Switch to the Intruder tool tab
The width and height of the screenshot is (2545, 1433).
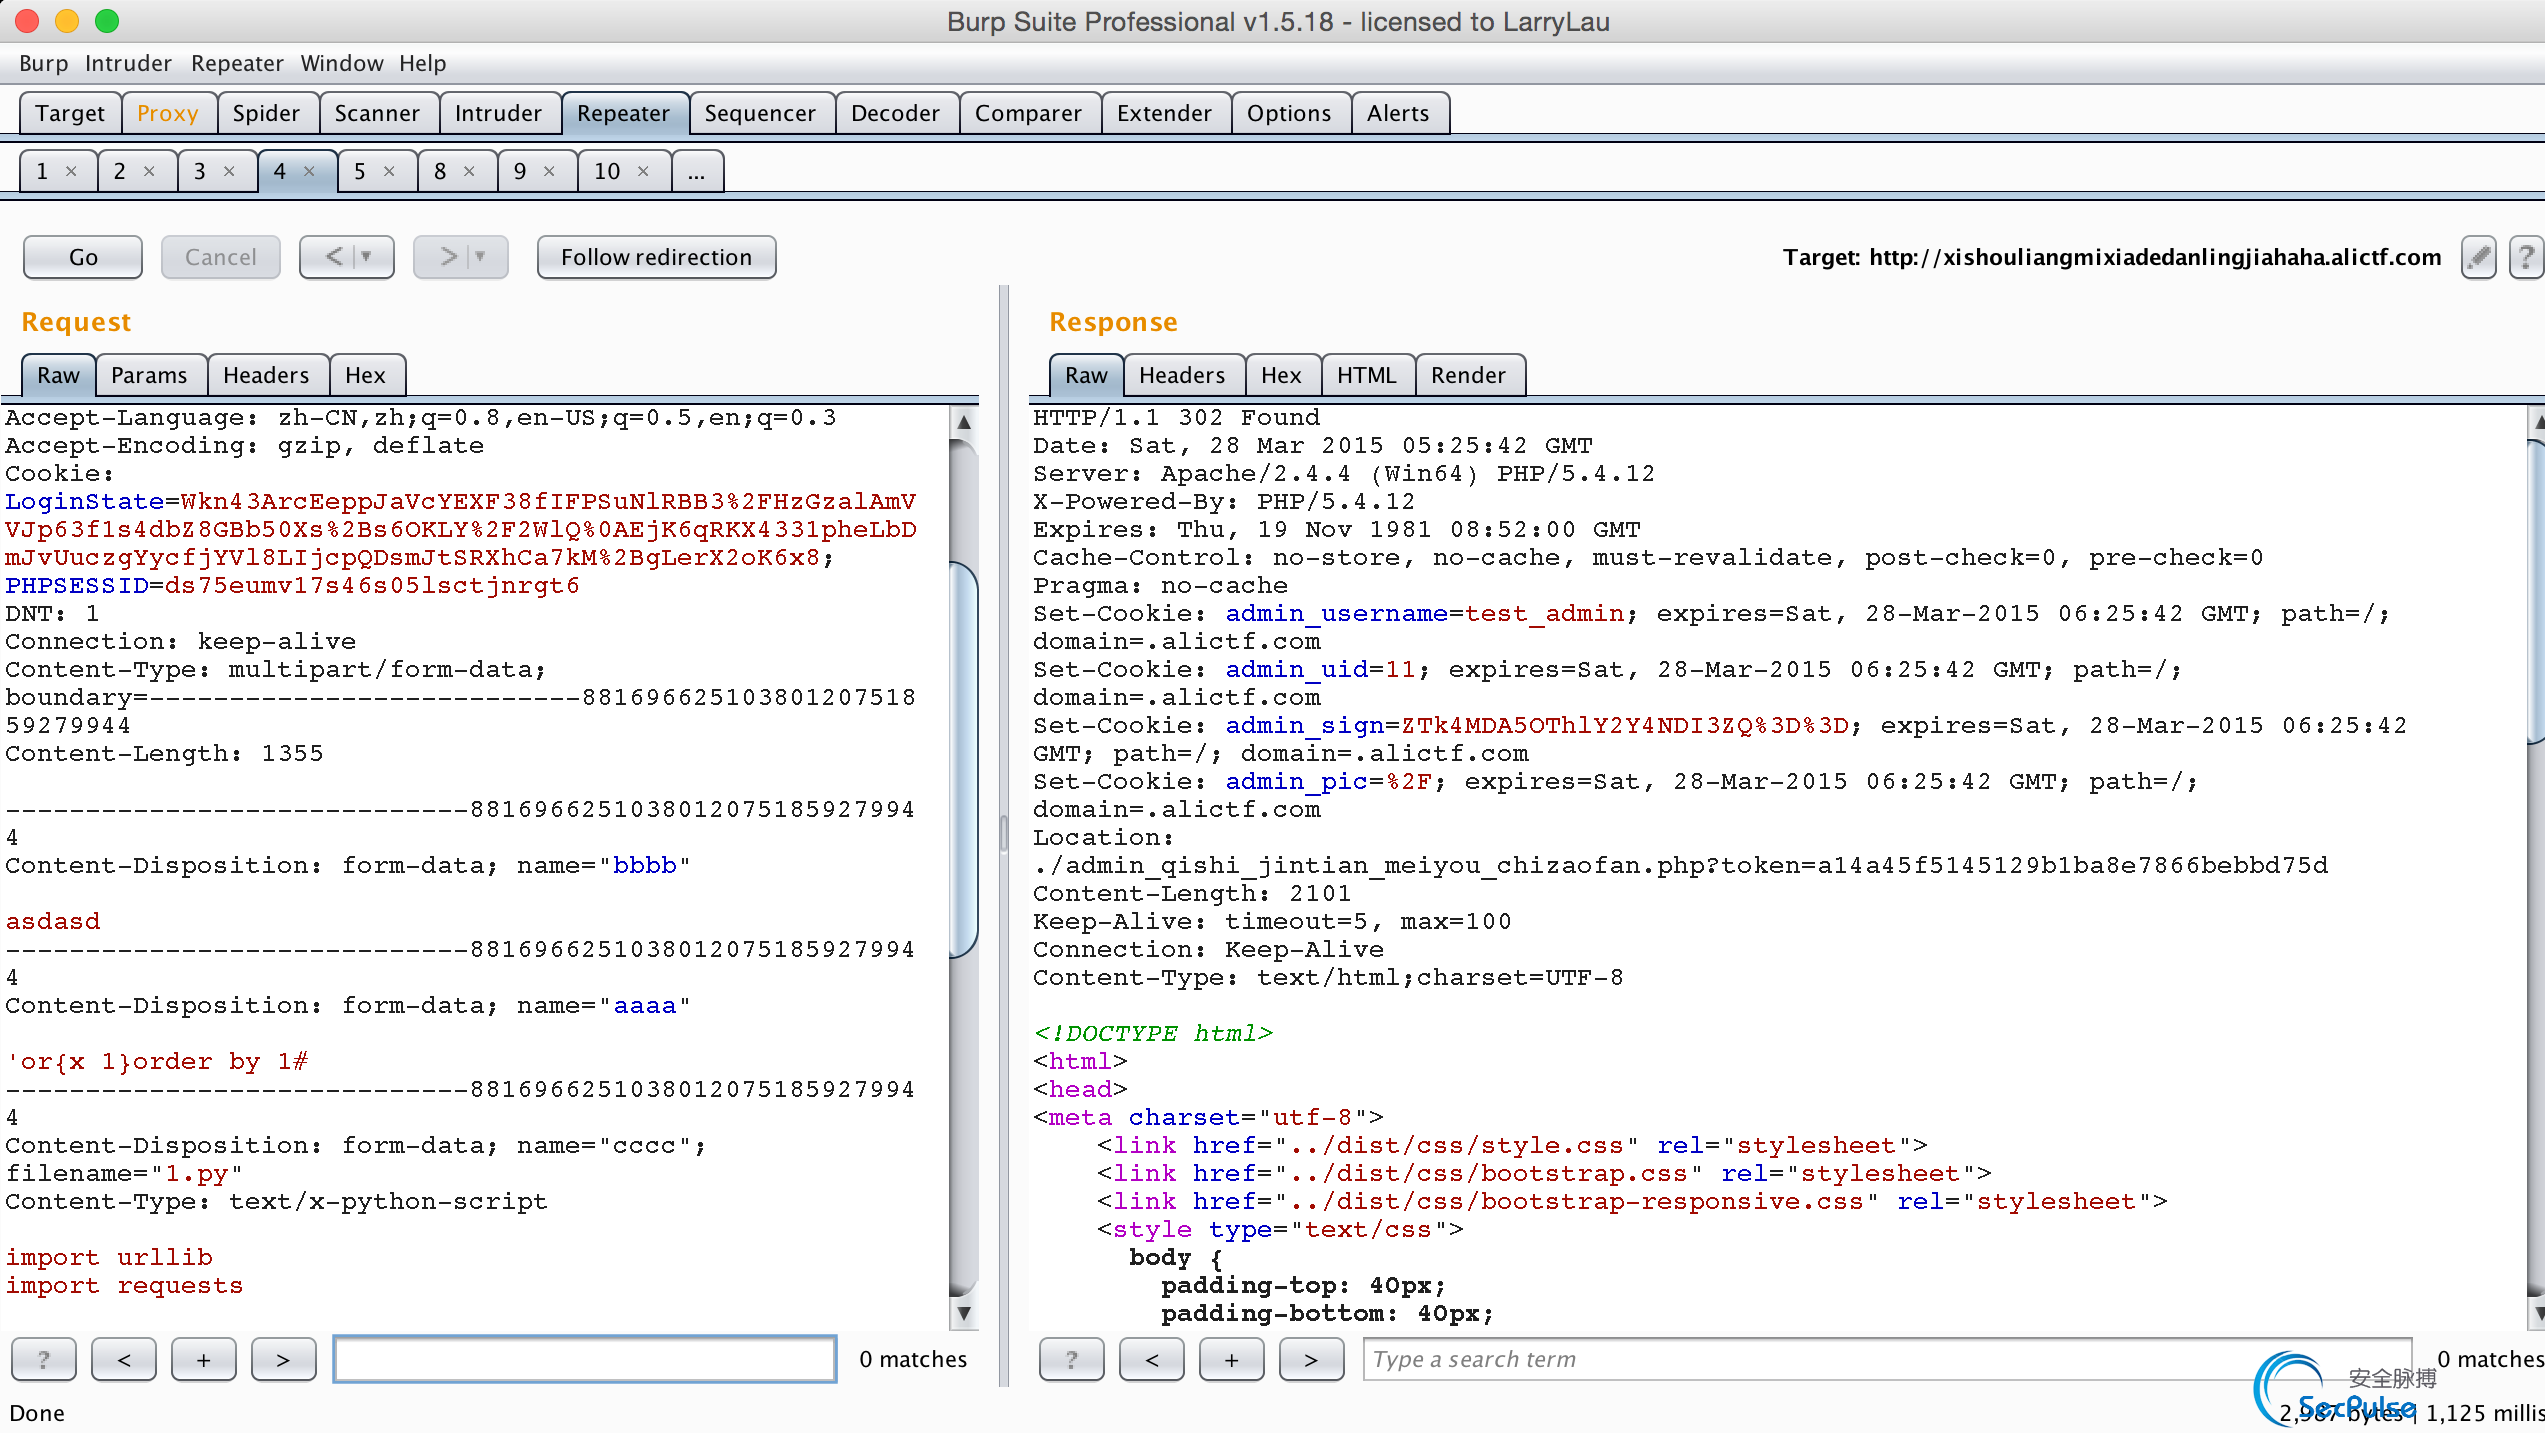tap(498, 113)
